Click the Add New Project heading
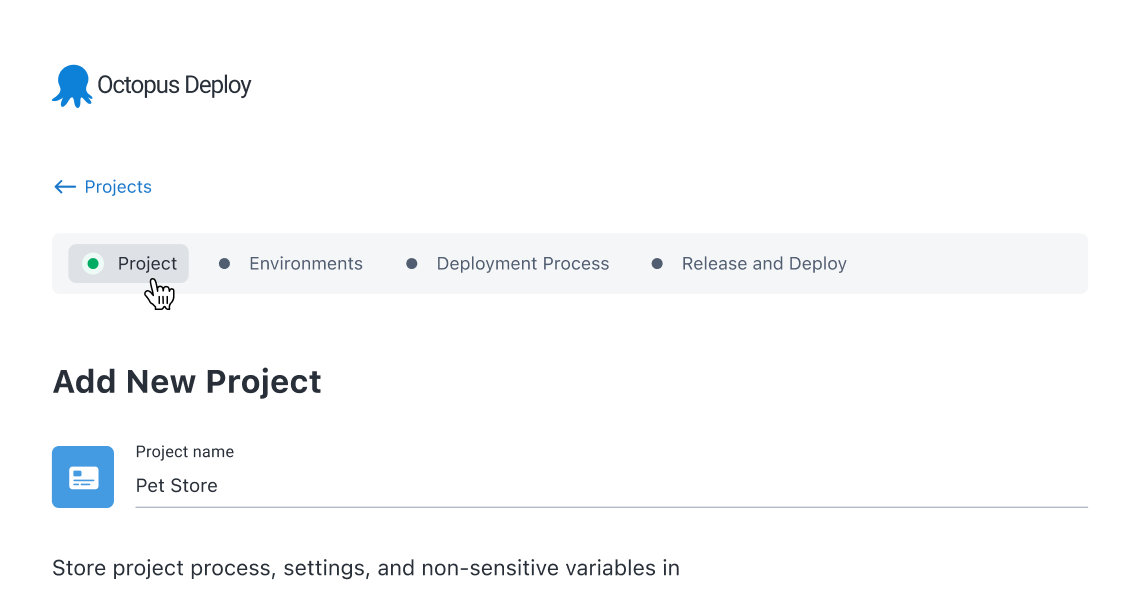Image resolution: width=1140 pixels, height=600 pixels. [187, 382]
